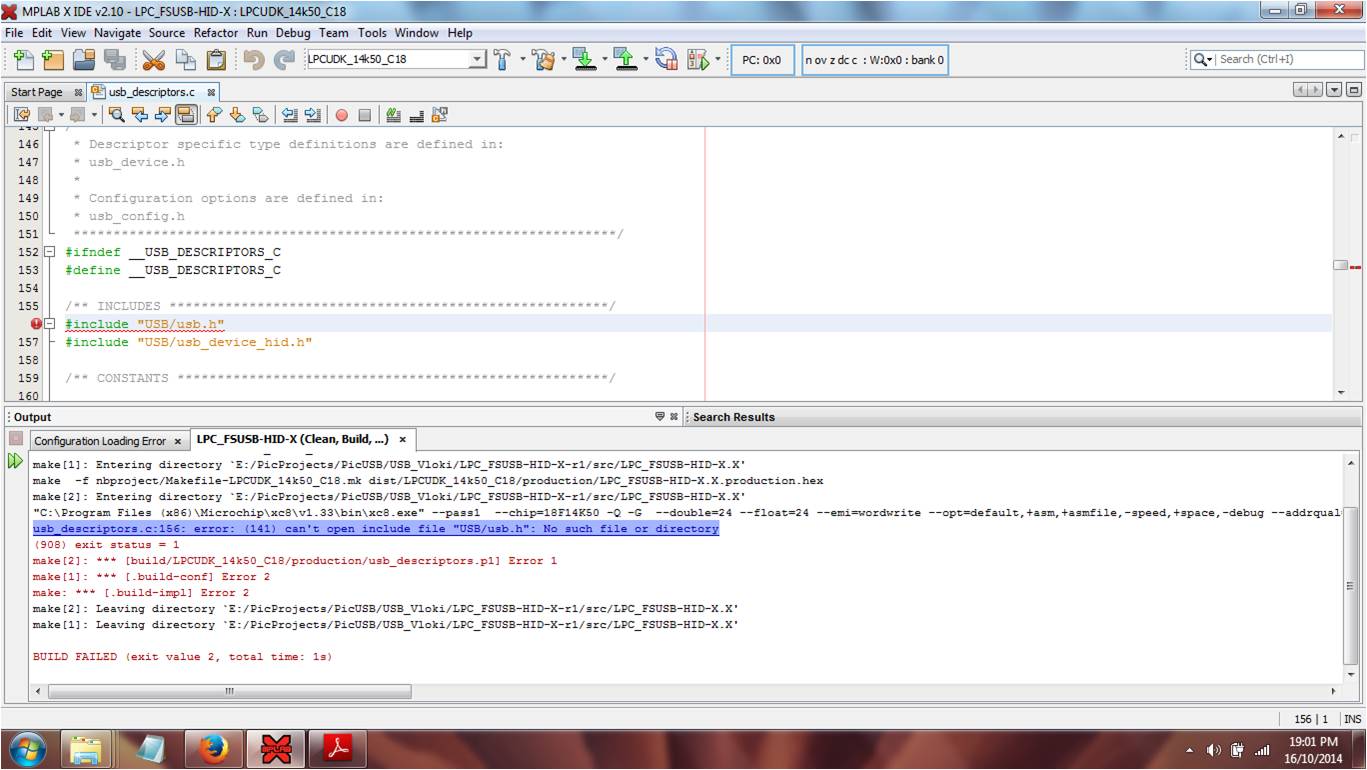Open LPCUDK_14k50_C18 configuration dropdown
The width and height of the screenshot is (1367, 770).
tap(477, 60)
